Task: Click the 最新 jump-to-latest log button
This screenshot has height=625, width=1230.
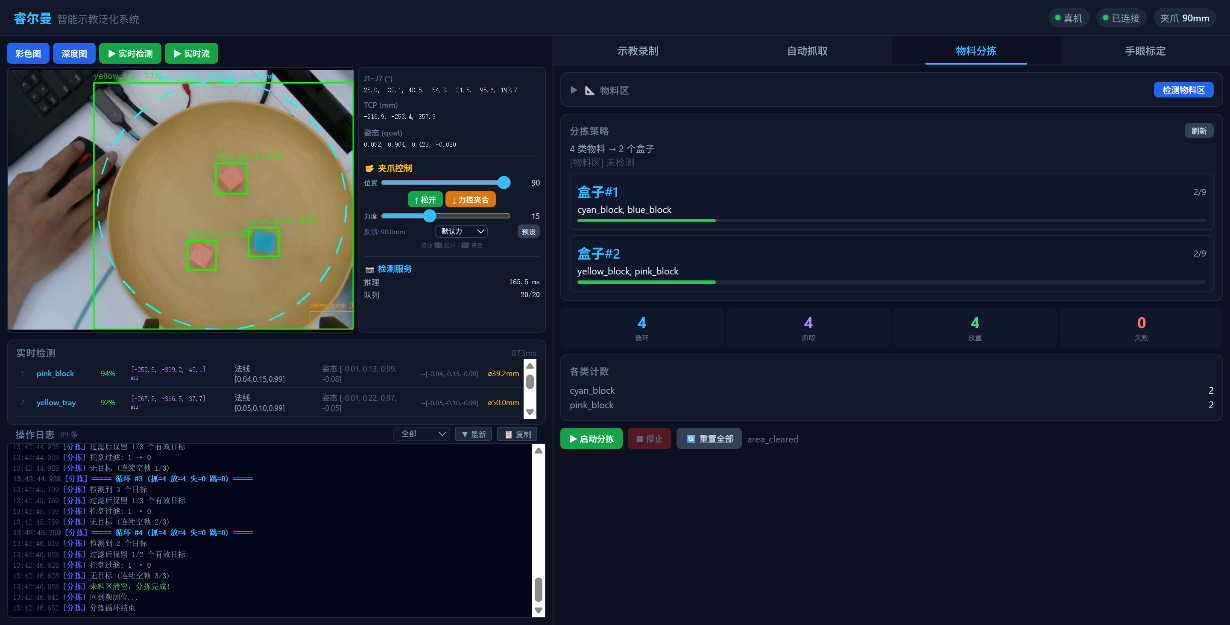Action: click(473, 434)
